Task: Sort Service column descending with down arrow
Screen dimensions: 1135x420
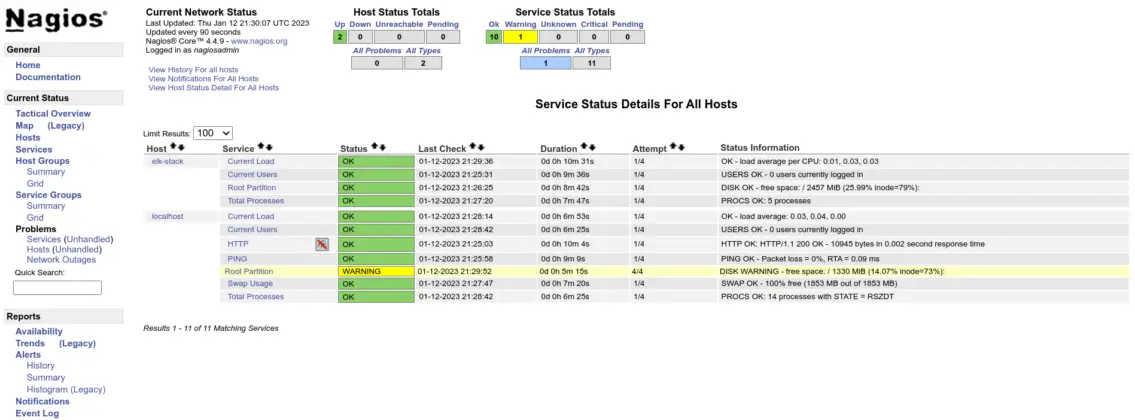Action: click(x=269, y=148)
